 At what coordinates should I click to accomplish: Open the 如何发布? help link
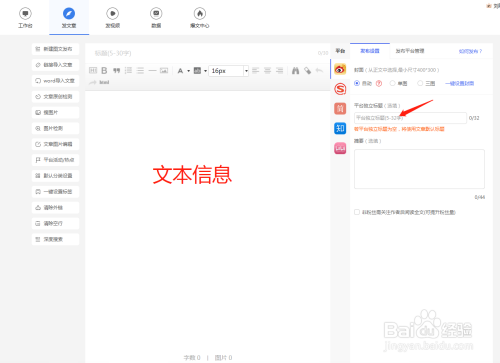point(470,51)
